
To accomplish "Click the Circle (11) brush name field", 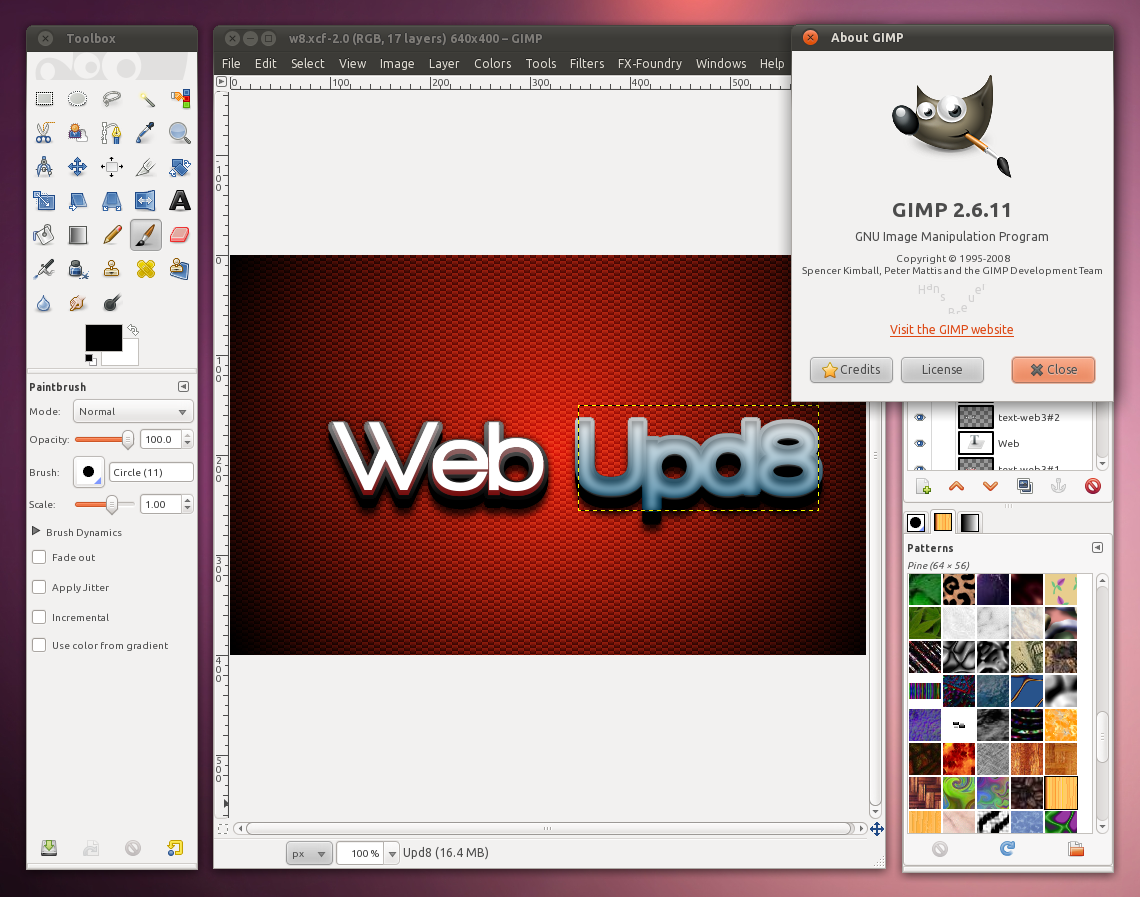I will [151, 472].
